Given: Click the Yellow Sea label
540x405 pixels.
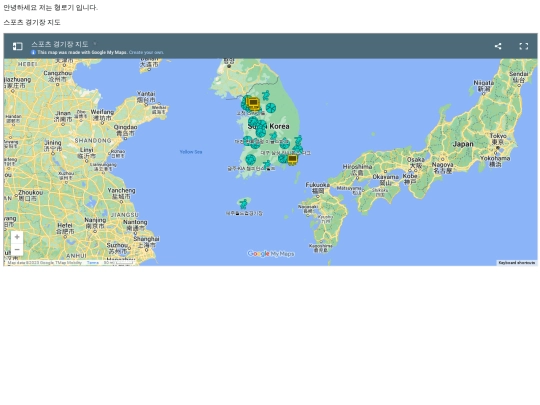Looking at the screenshot, I should click(x=191, y=152).
